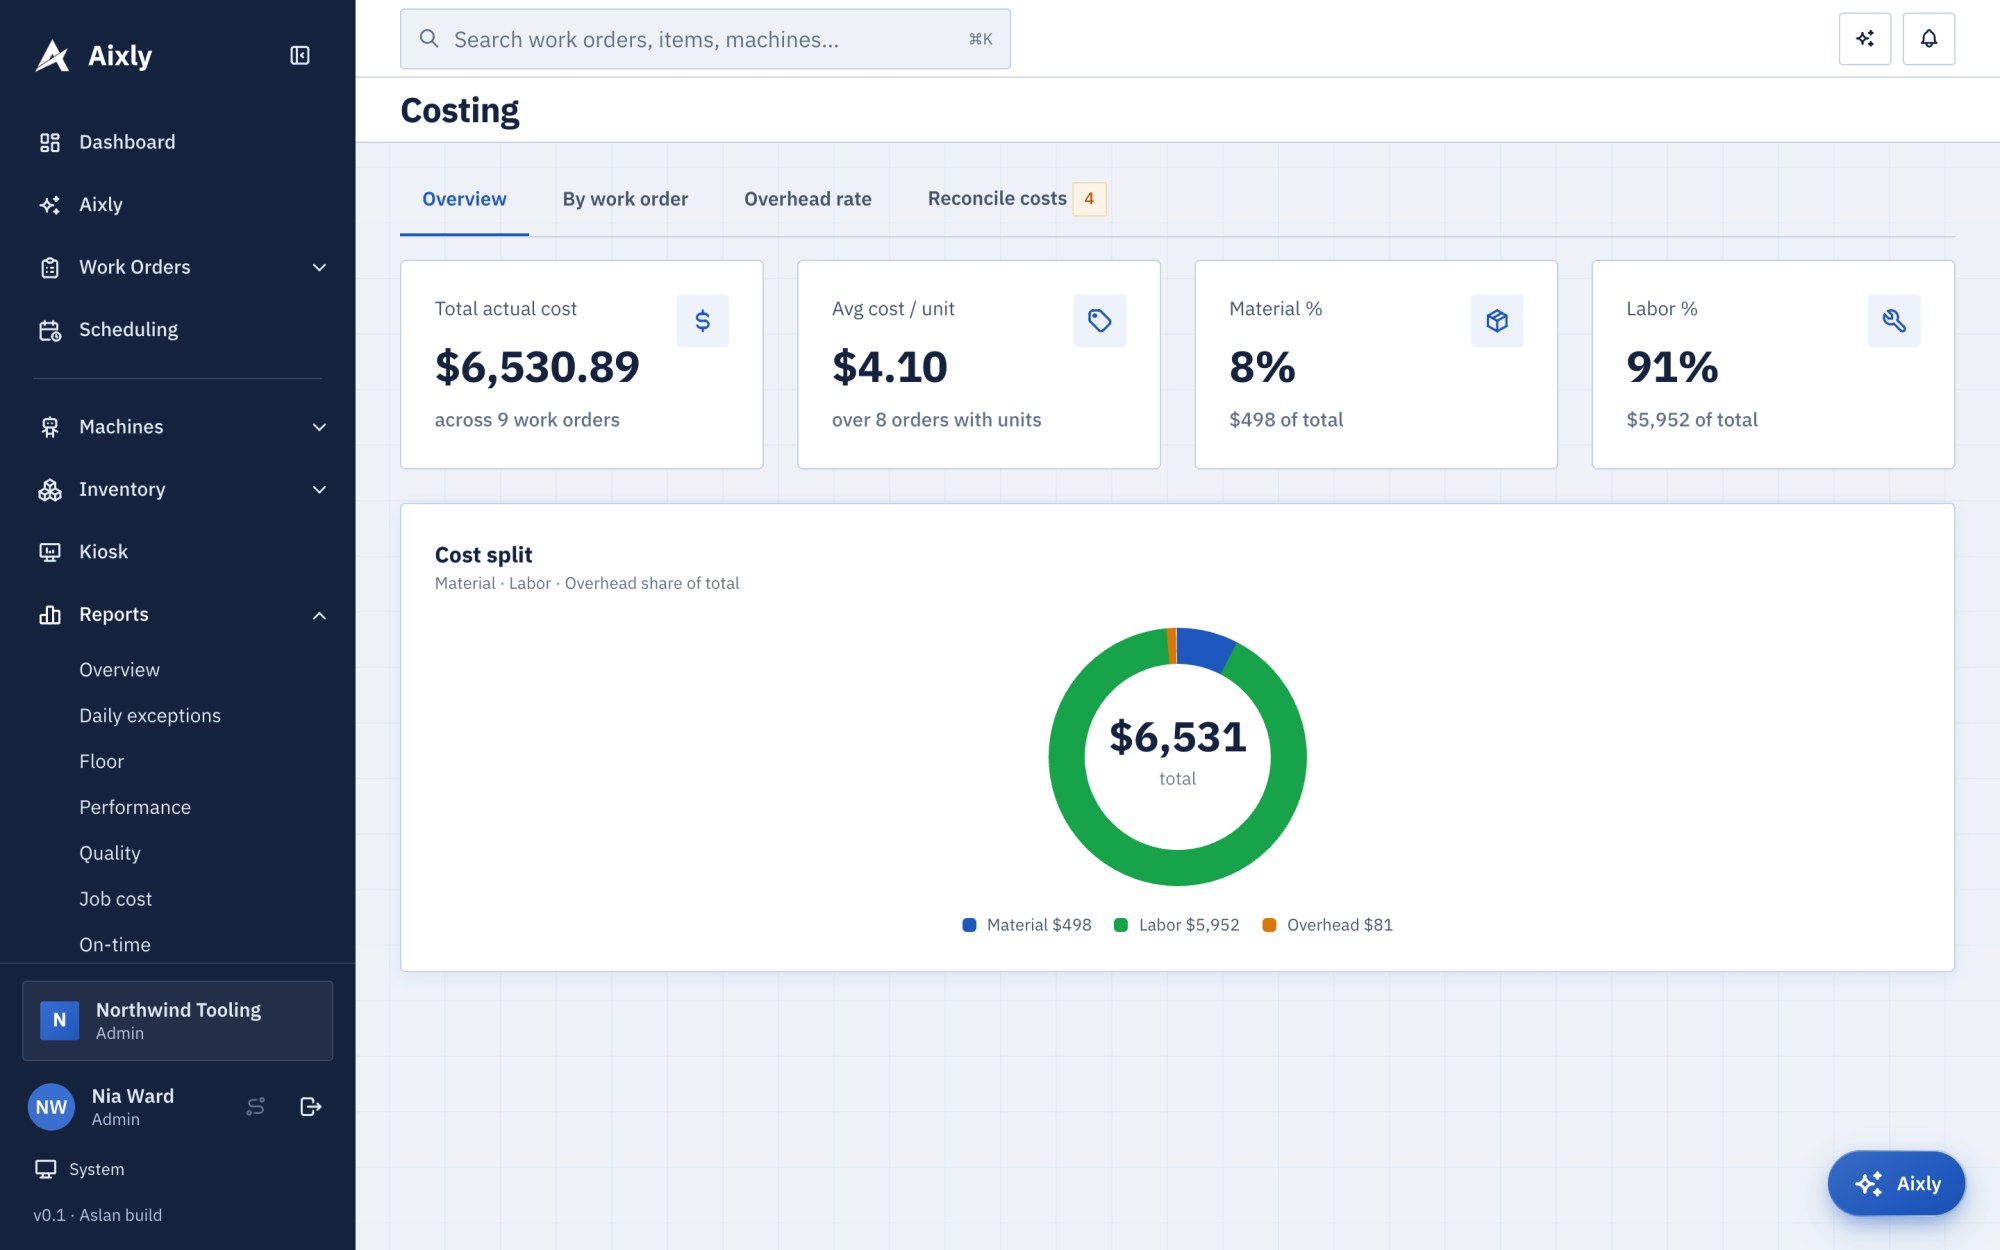Click the wrench icon on Labor % card
Viewport: 2000px width, 1250px height.
[1894, 321]
